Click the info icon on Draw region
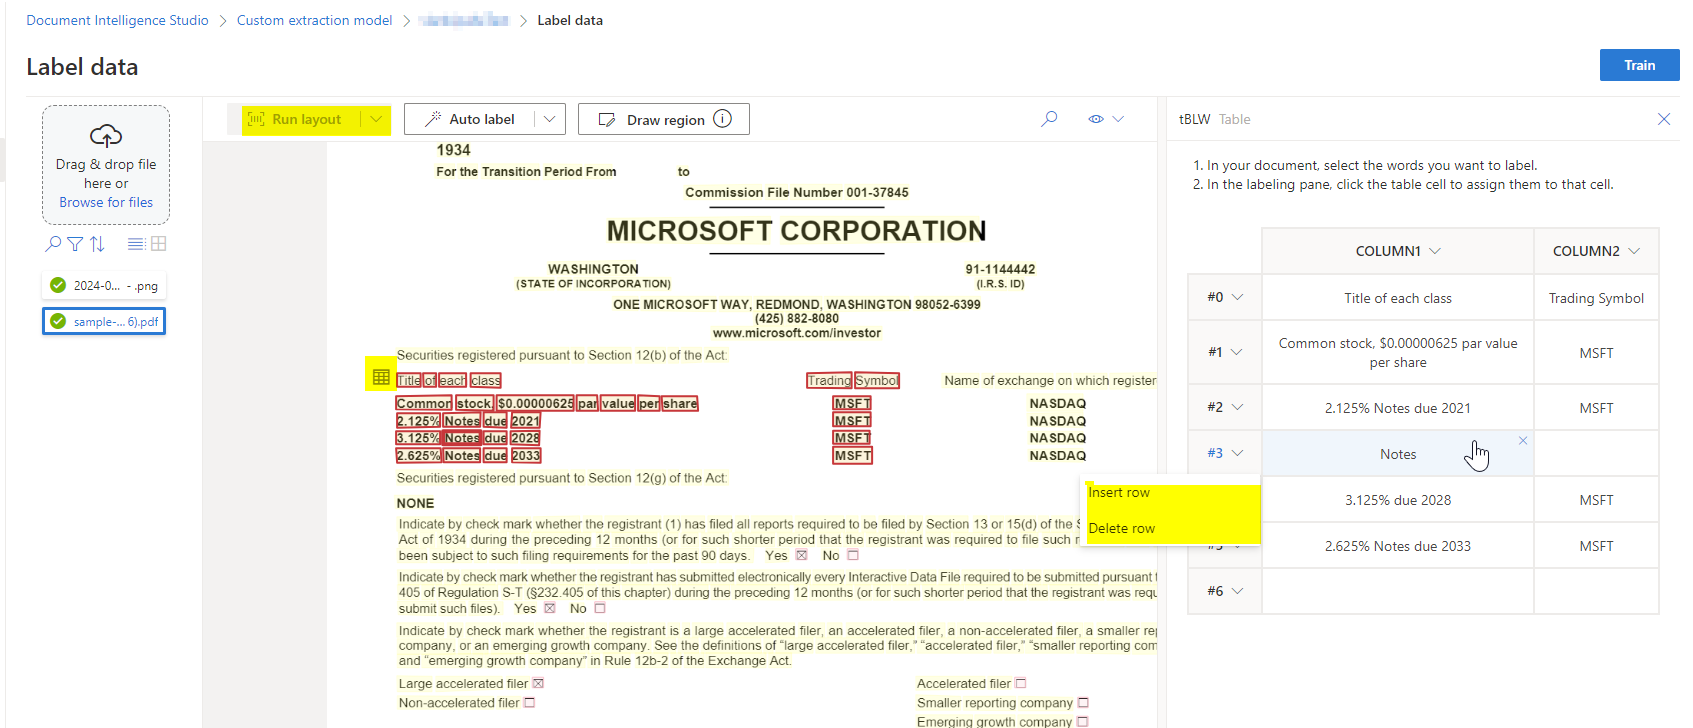This screenshot has width=1693, height=728. (x=722, y=119)
